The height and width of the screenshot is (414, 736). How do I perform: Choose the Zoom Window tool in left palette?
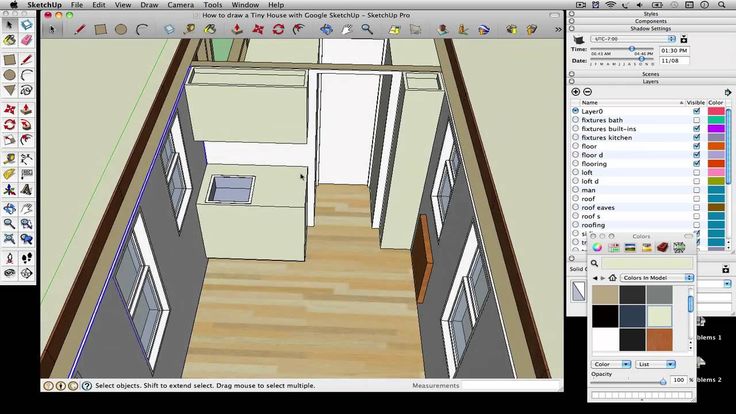pos(27,224)
